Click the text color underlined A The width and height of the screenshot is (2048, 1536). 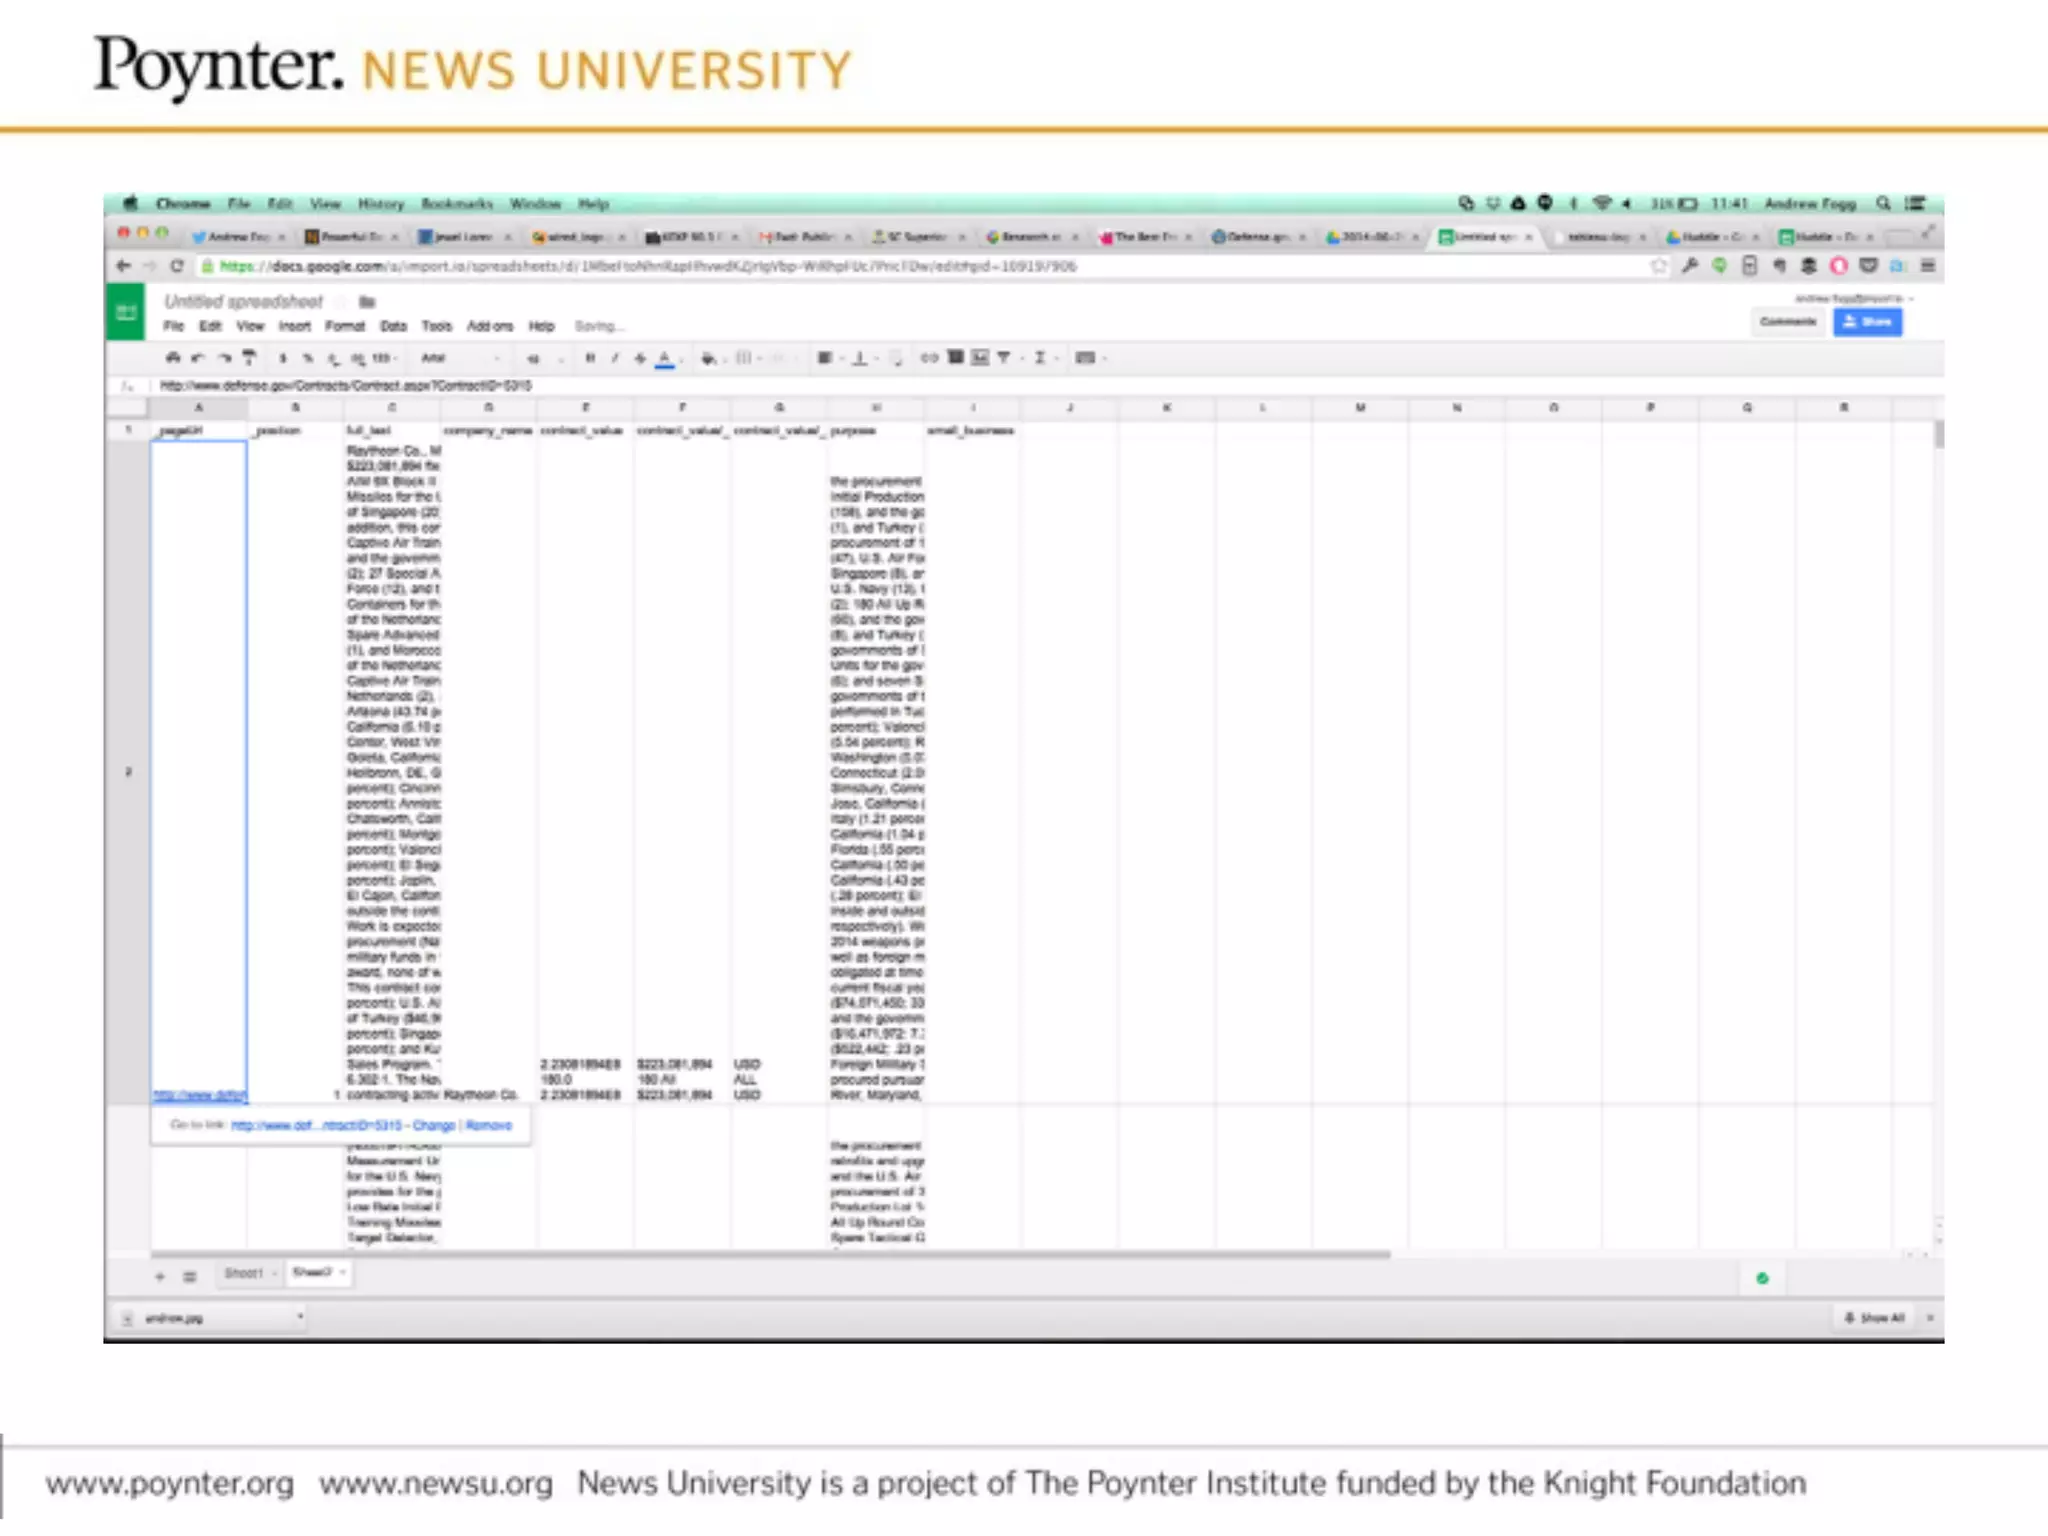(665, 358)
